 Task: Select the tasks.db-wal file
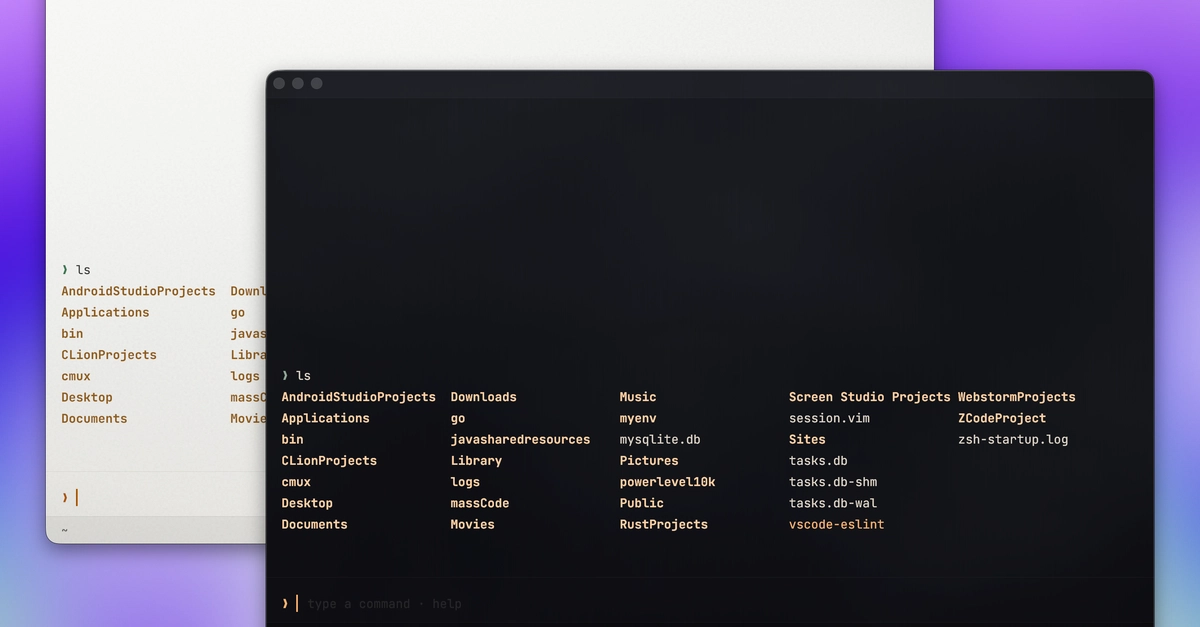coord(833,503)
